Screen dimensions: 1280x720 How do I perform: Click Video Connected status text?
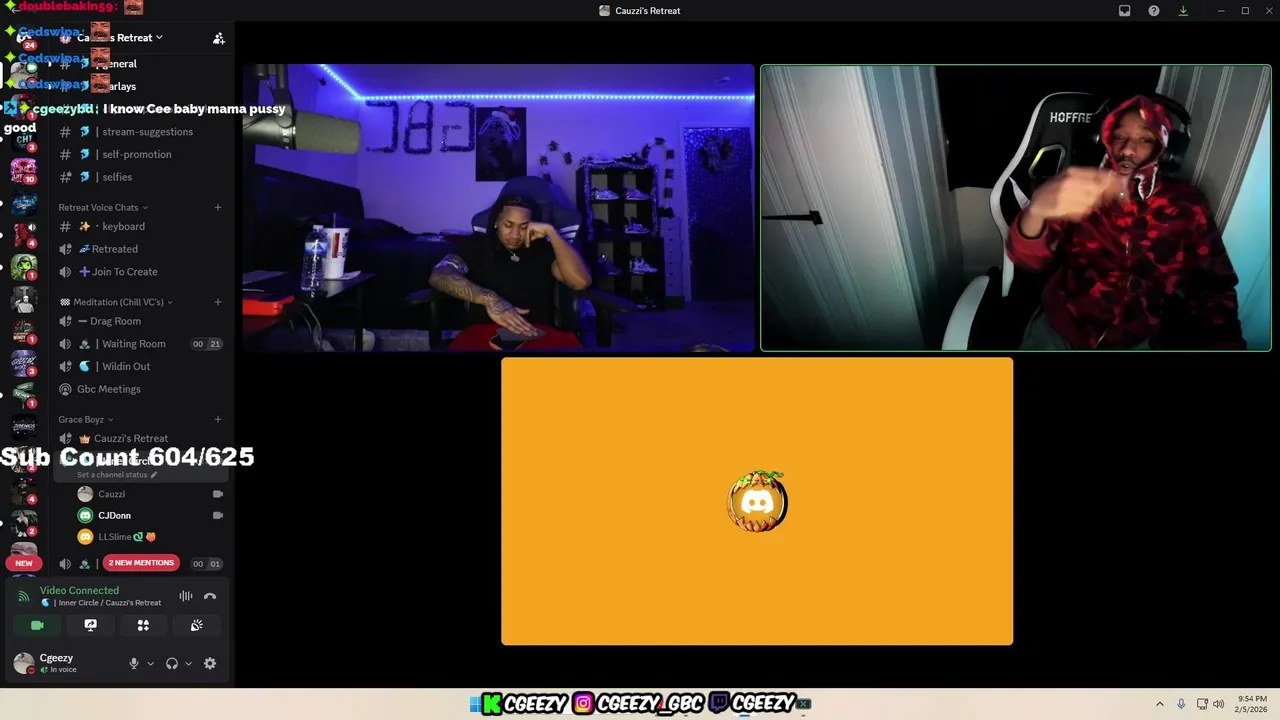tap(79, 590)
